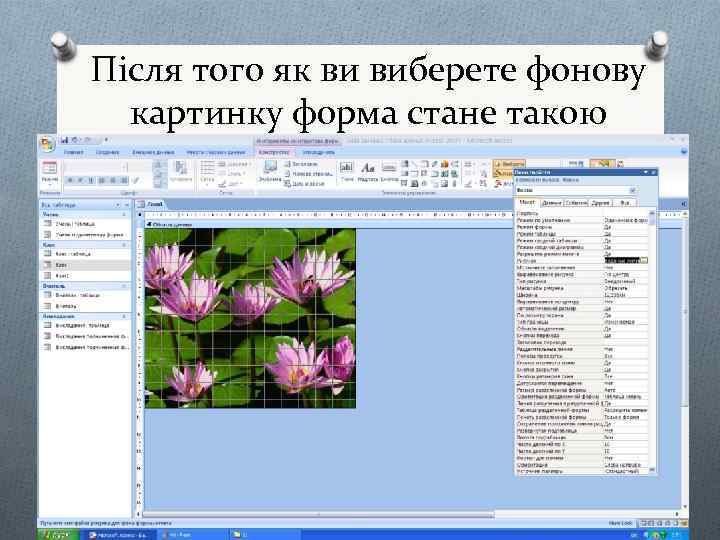This screenshot has width=720, height=540.
Task: Open the Внешние данные ribbon tab
Action: tap(153, 152)
